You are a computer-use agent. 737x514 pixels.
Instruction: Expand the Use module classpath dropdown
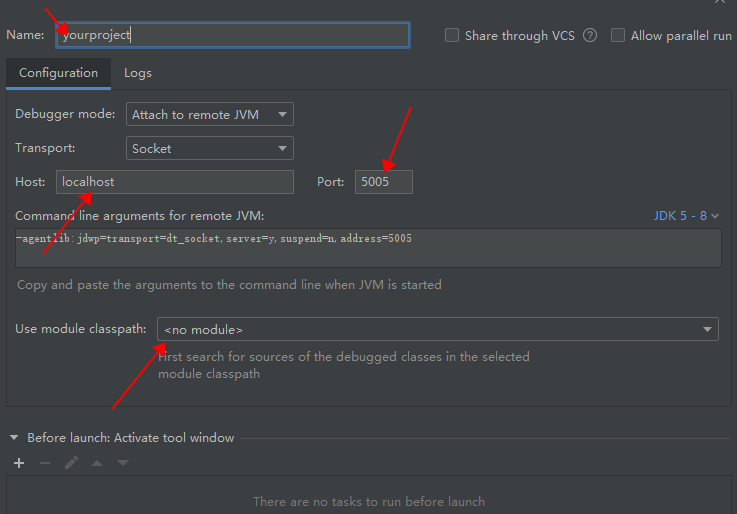coord(437,329)
